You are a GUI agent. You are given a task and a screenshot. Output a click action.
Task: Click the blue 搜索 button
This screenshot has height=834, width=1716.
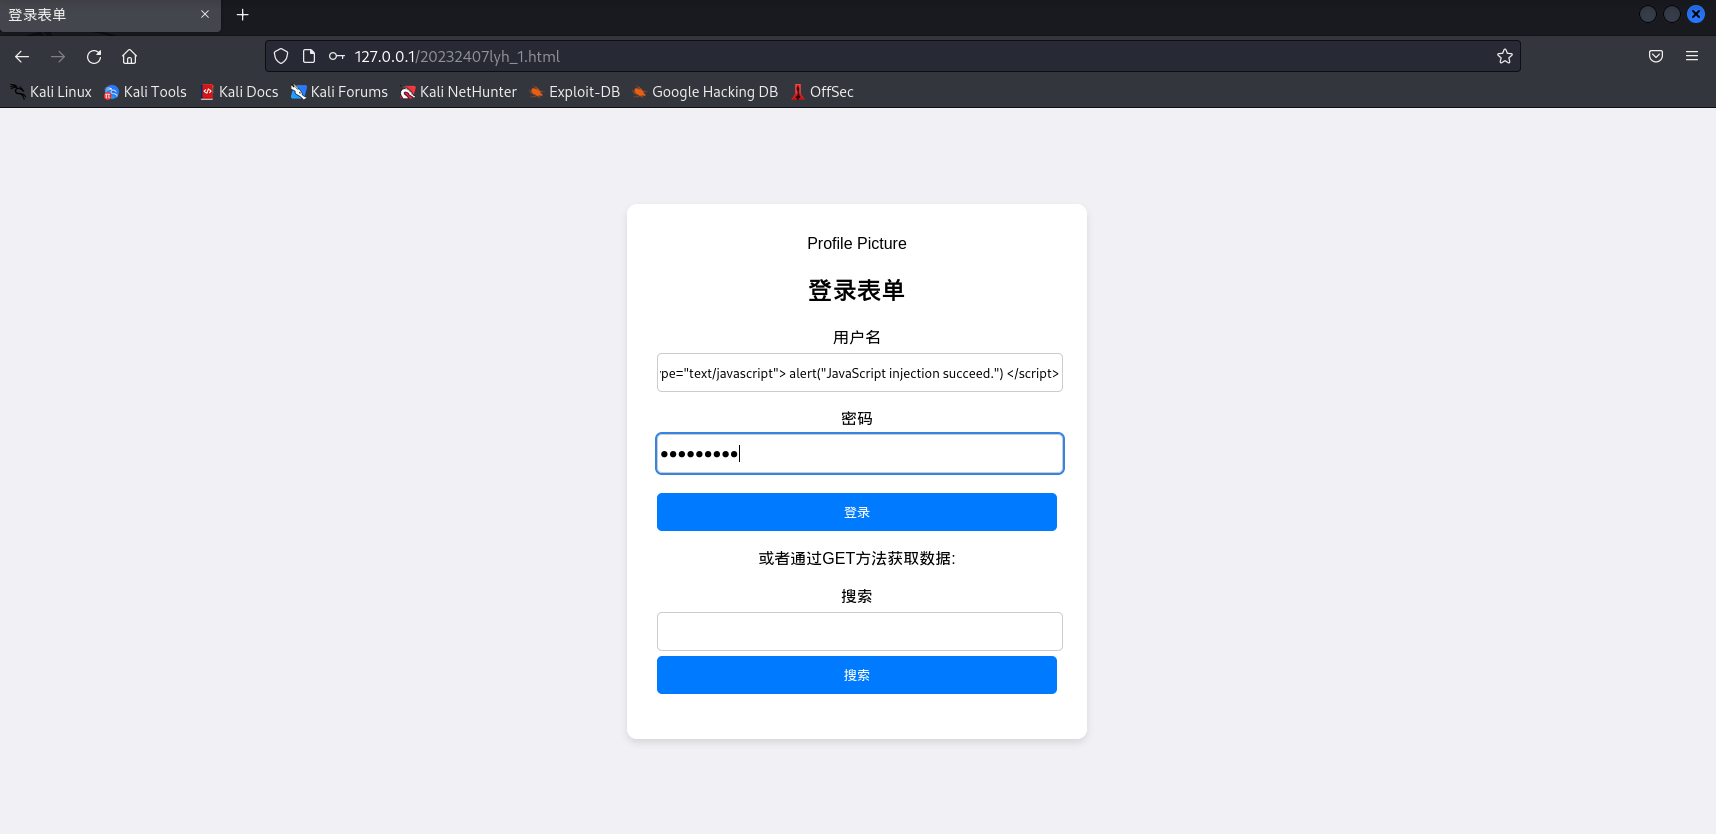857,675
